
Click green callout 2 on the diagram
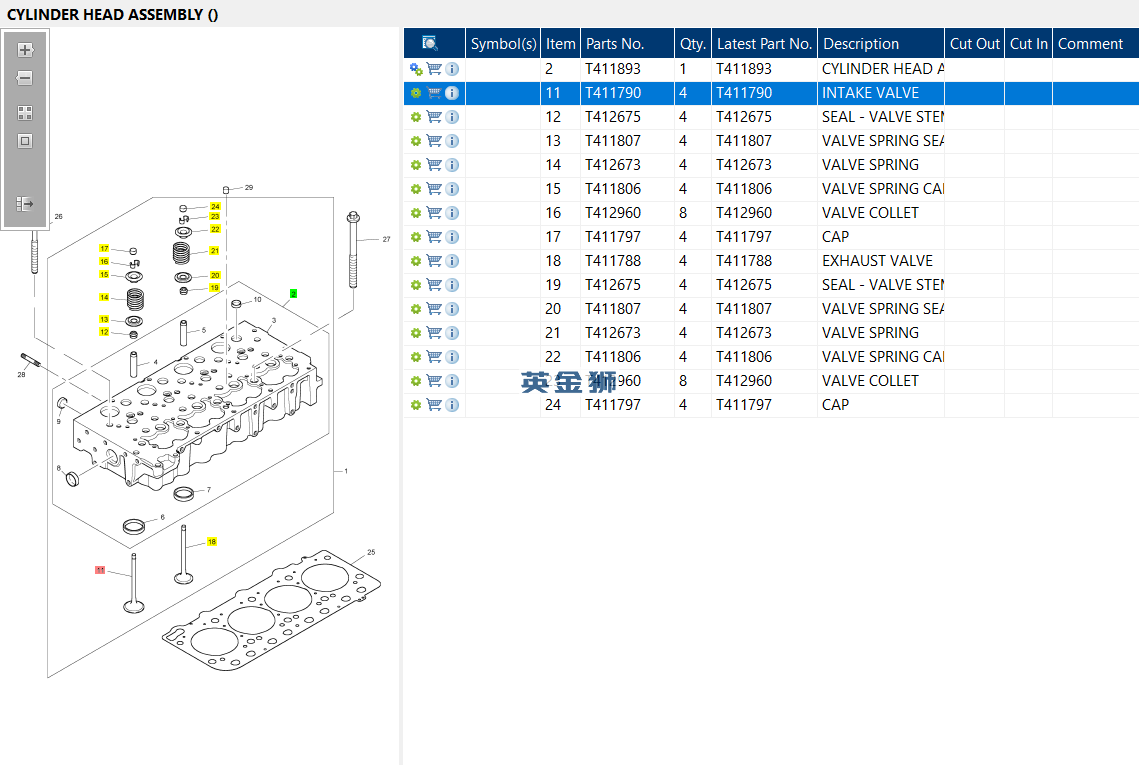(x=293, y=293)
